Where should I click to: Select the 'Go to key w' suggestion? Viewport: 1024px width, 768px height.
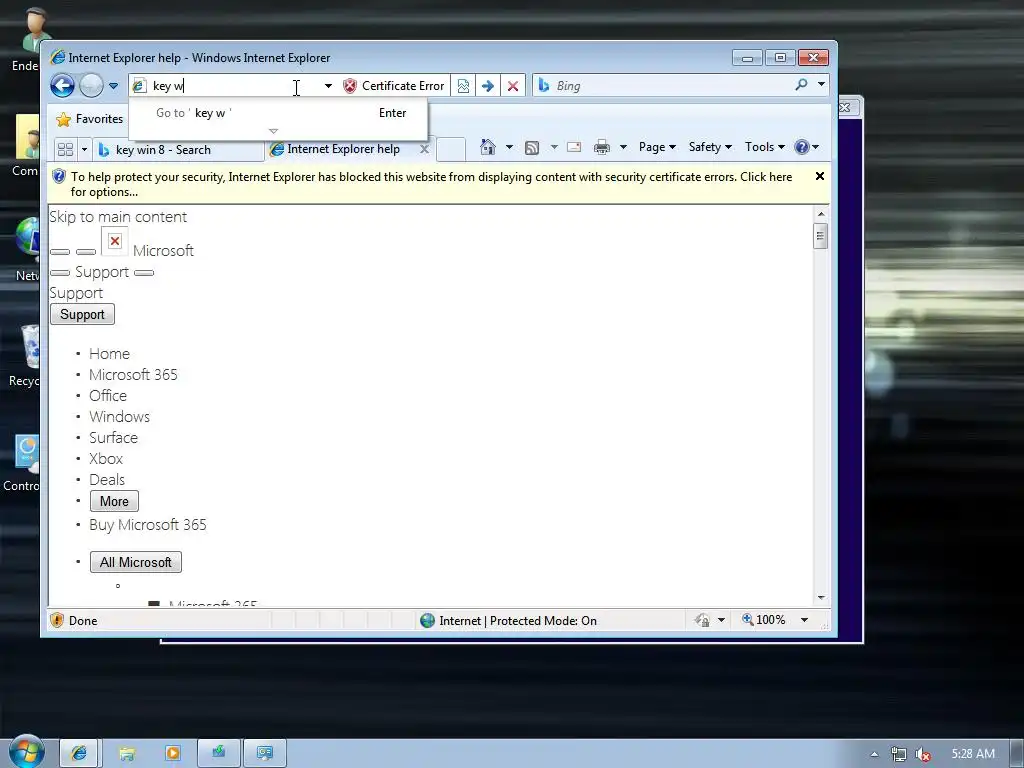pyautogui.click(x=278, y=113)
